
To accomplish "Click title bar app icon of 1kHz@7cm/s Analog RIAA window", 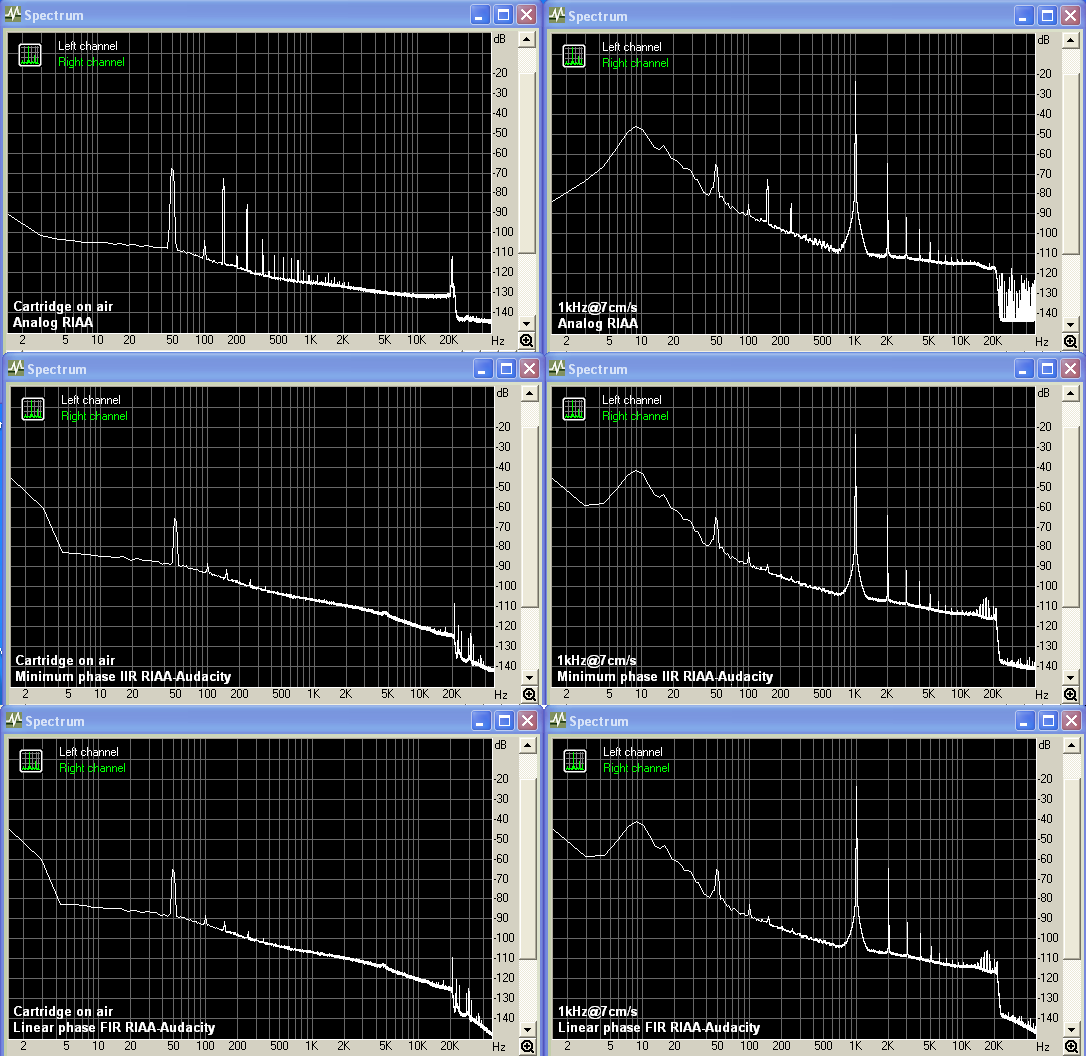I will point(557,15).
